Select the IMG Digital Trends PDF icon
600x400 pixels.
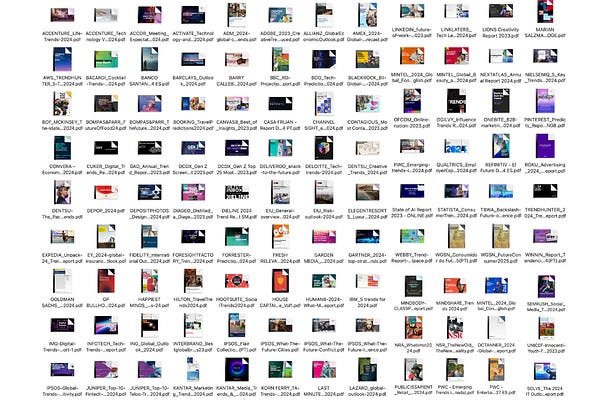click(x=62, y=325)
